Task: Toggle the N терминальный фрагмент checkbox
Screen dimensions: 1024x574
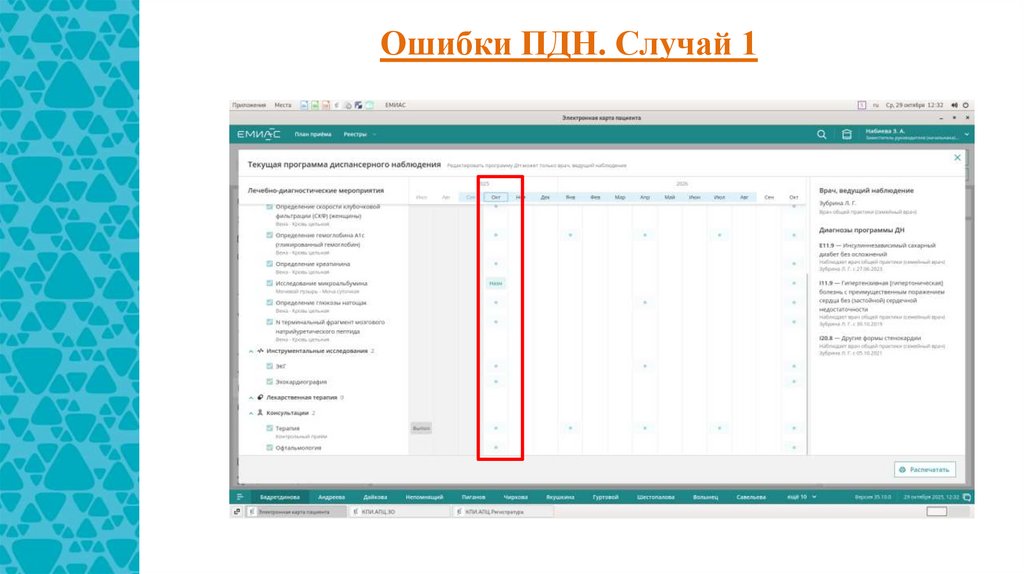Action: click(270, 322)
